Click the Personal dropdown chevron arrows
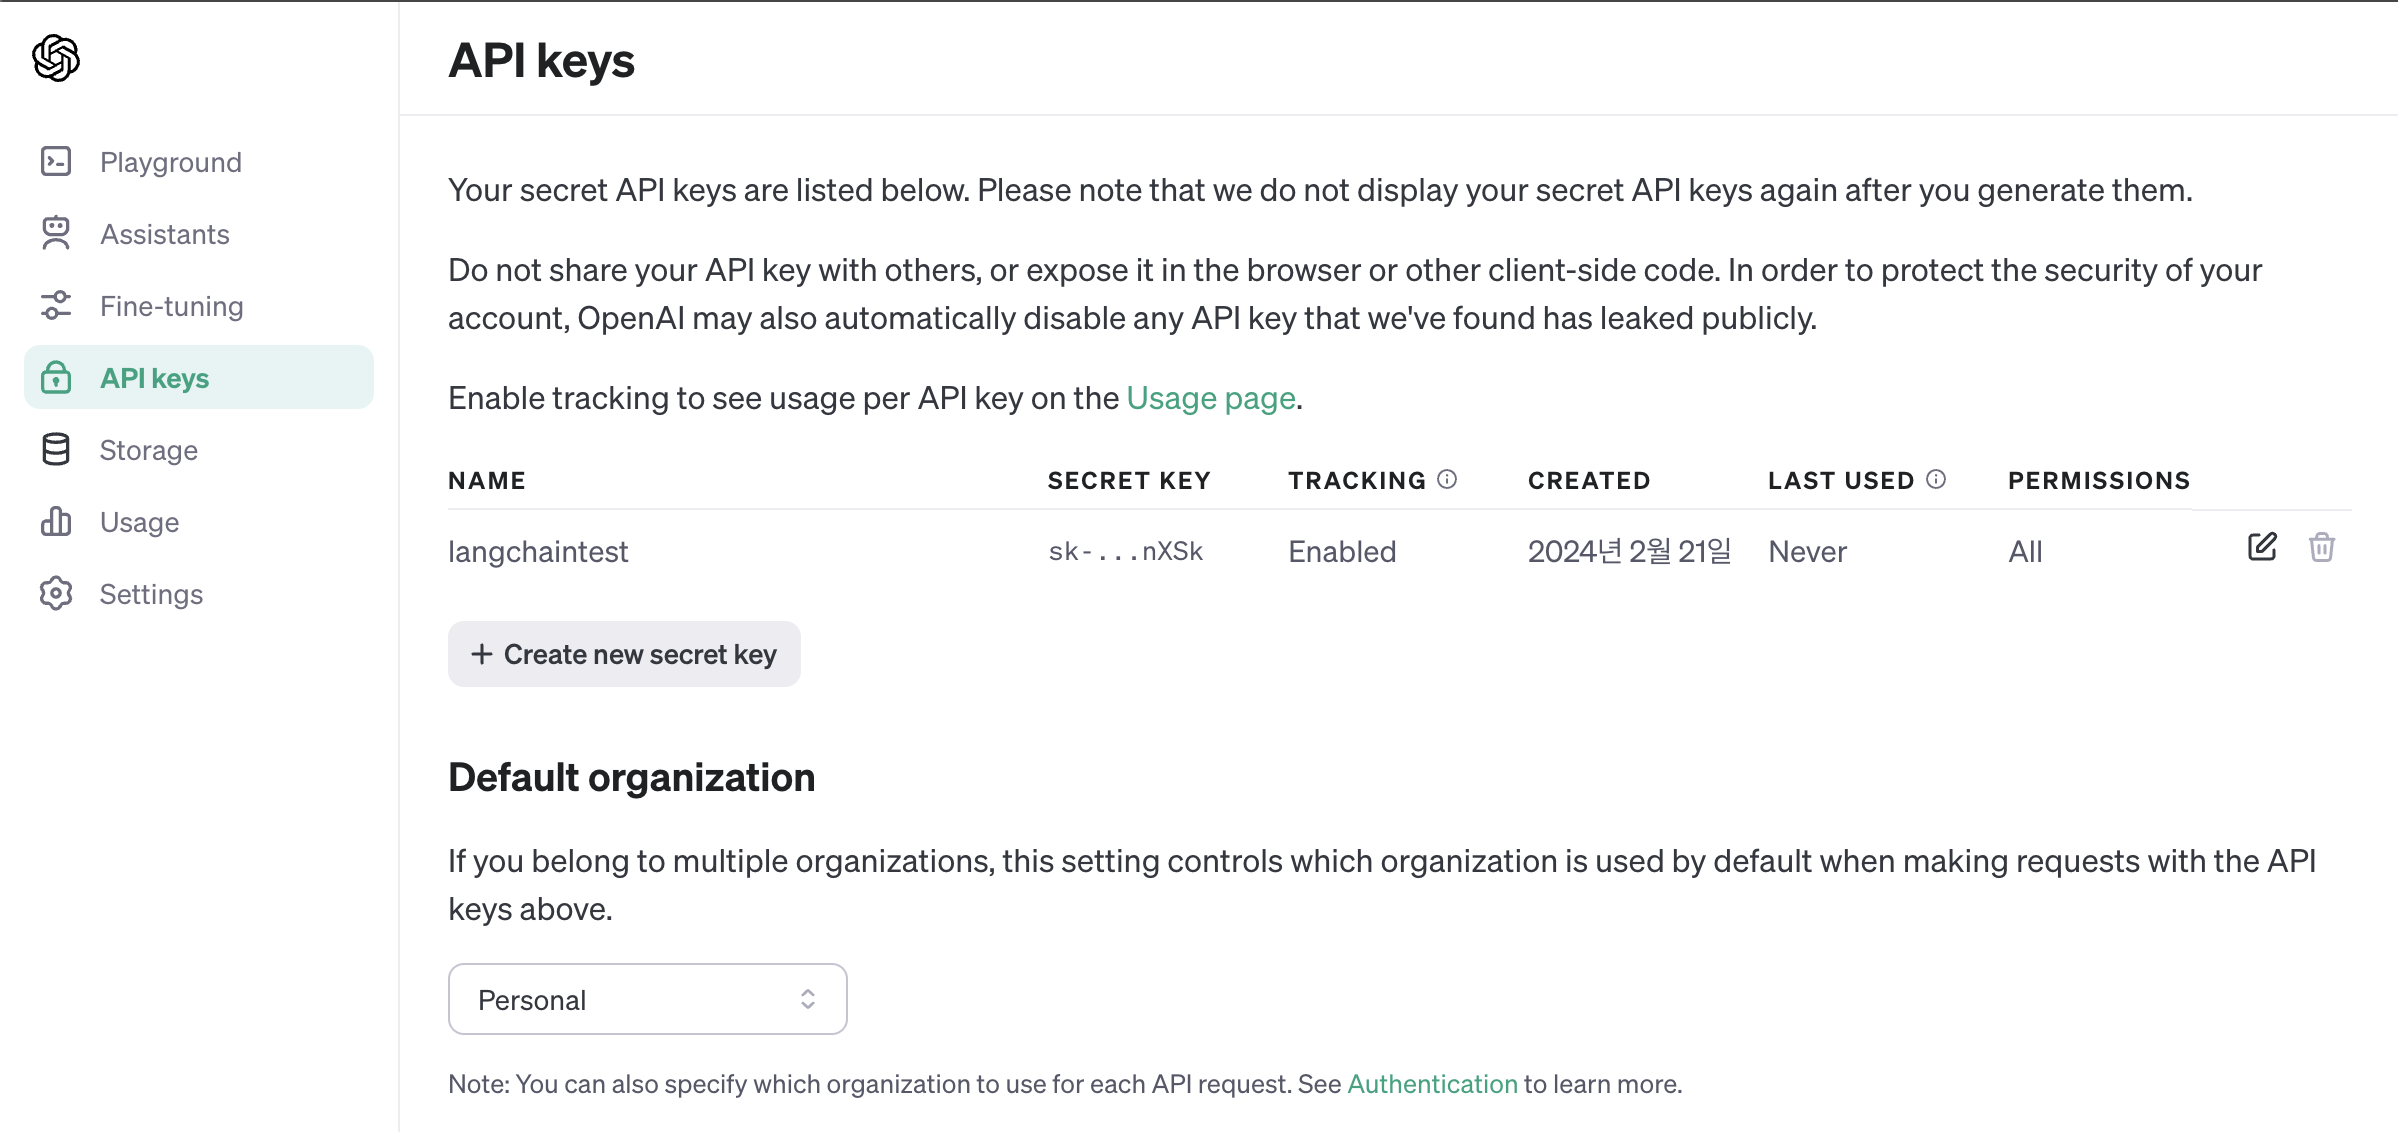This screenshot has width=2398, height=1132. click(808, 999)
